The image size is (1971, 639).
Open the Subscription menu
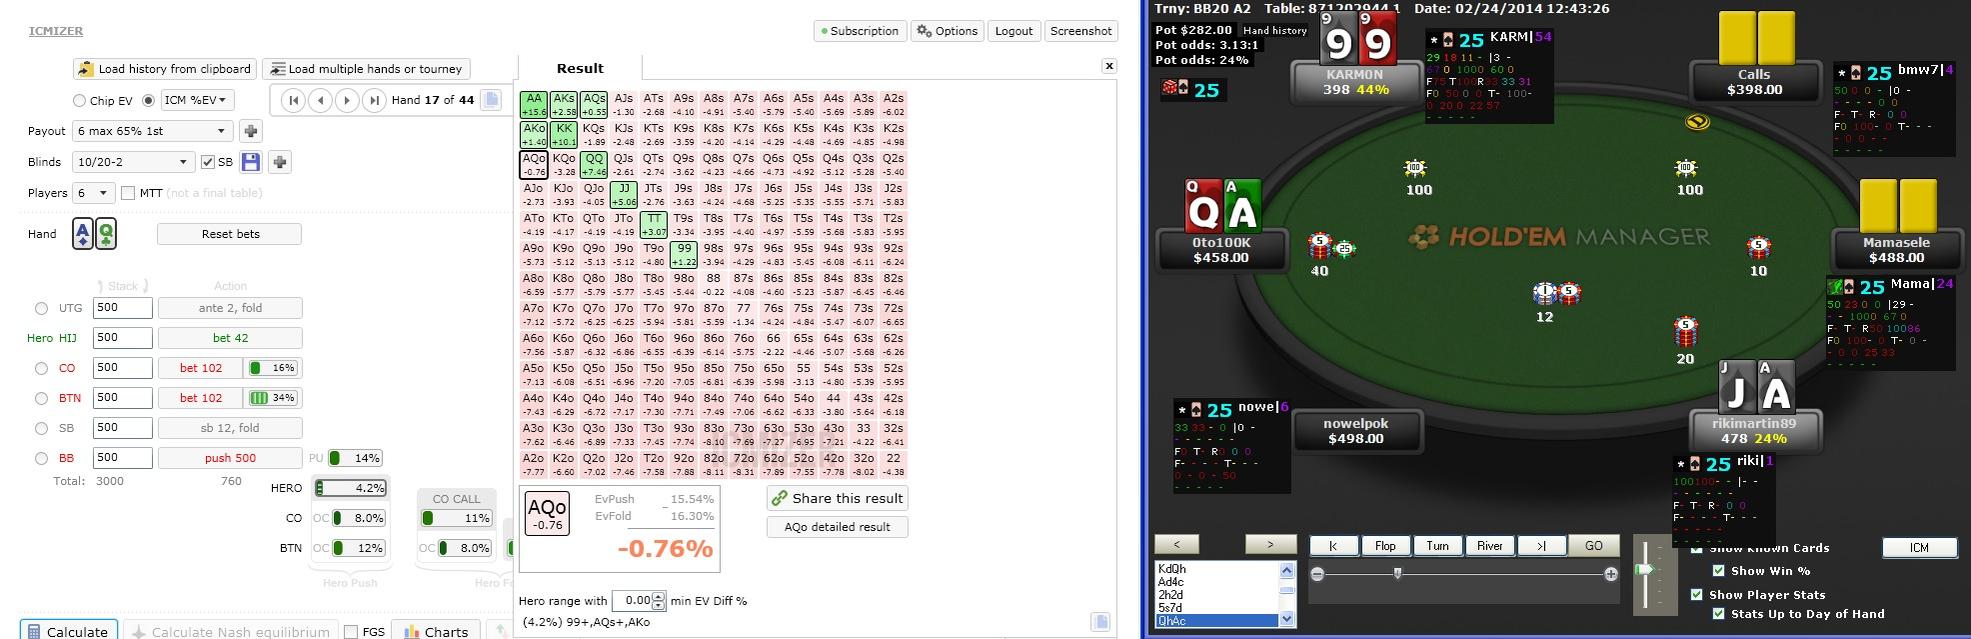(x=860, y=31)
